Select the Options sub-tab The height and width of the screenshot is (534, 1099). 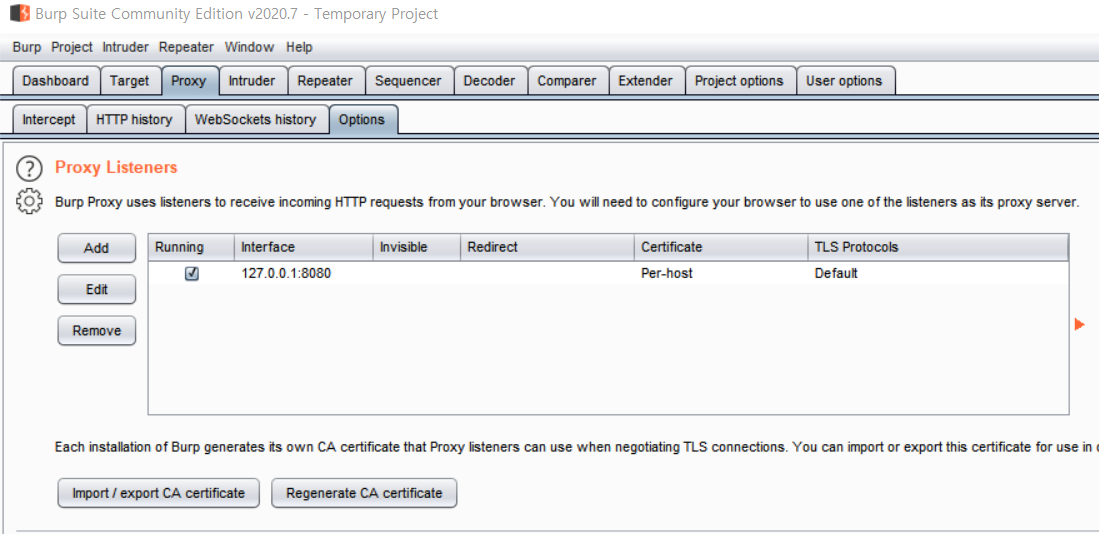click(x=362, y=119)
